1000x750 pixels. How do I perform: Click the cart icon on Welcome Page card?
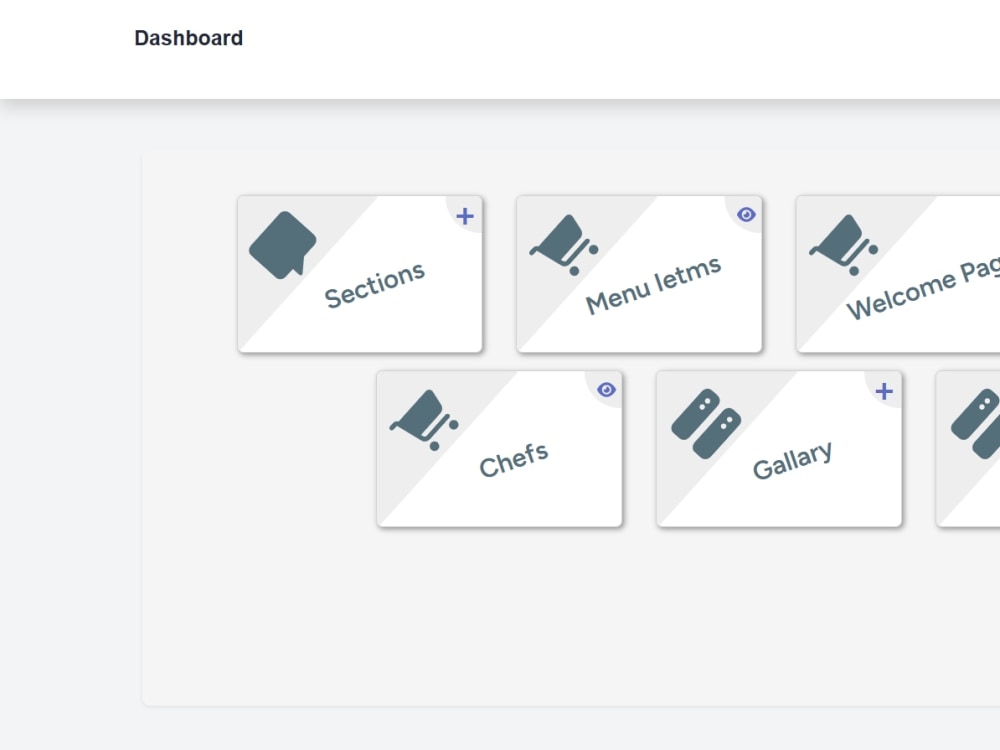coord(844,245)
